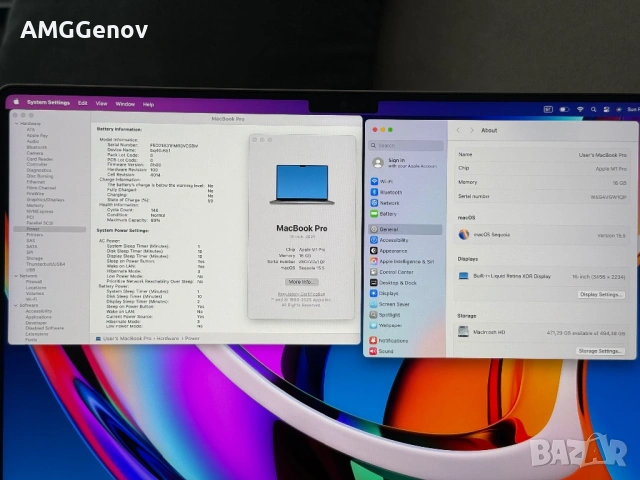Open Wallpaper settings
640x480 pixels.
pos(405,325)
